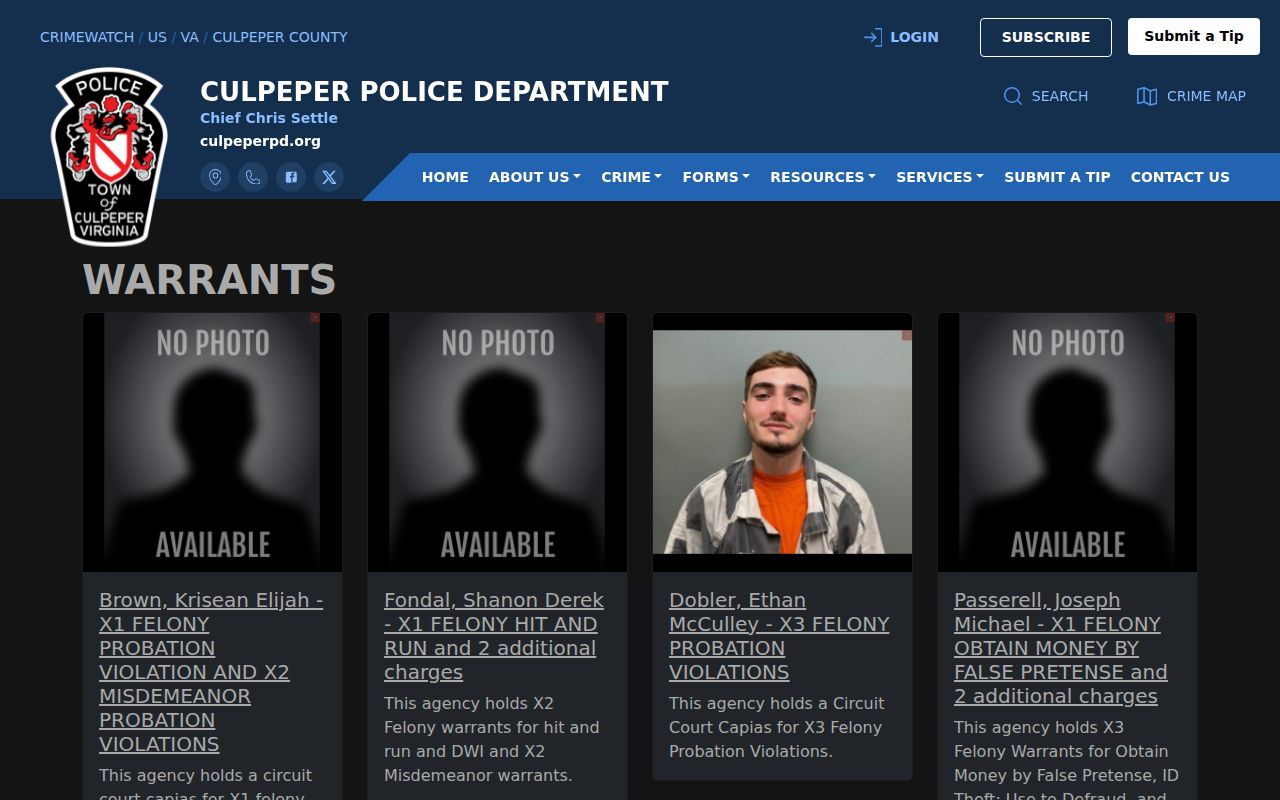The width and height of the screenshot is (1280, 800).
Task: Click the small red icon on Fondal's photo
Action: (600, 318)
